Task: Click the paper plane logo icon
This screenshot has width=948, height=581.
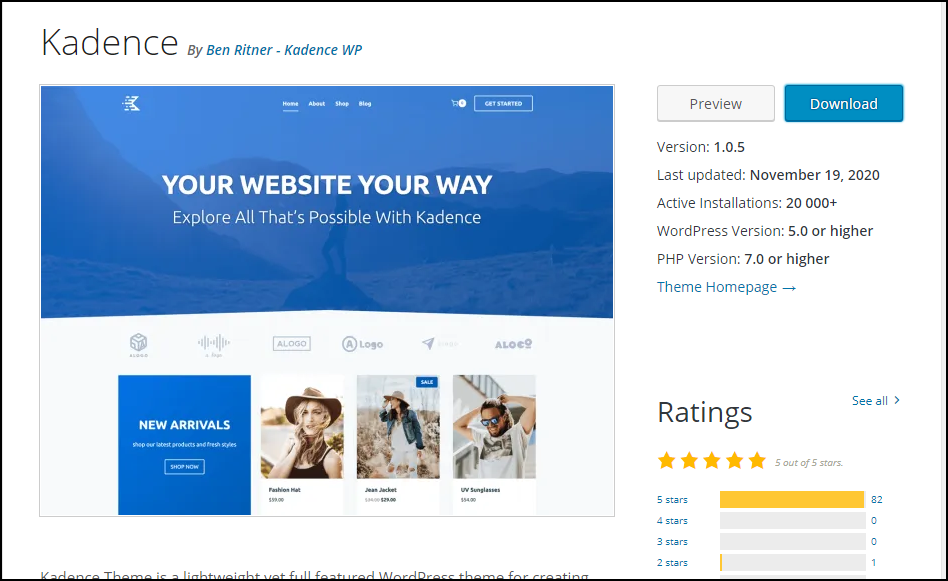Action: pyautogui.click(x=429, y=343)
